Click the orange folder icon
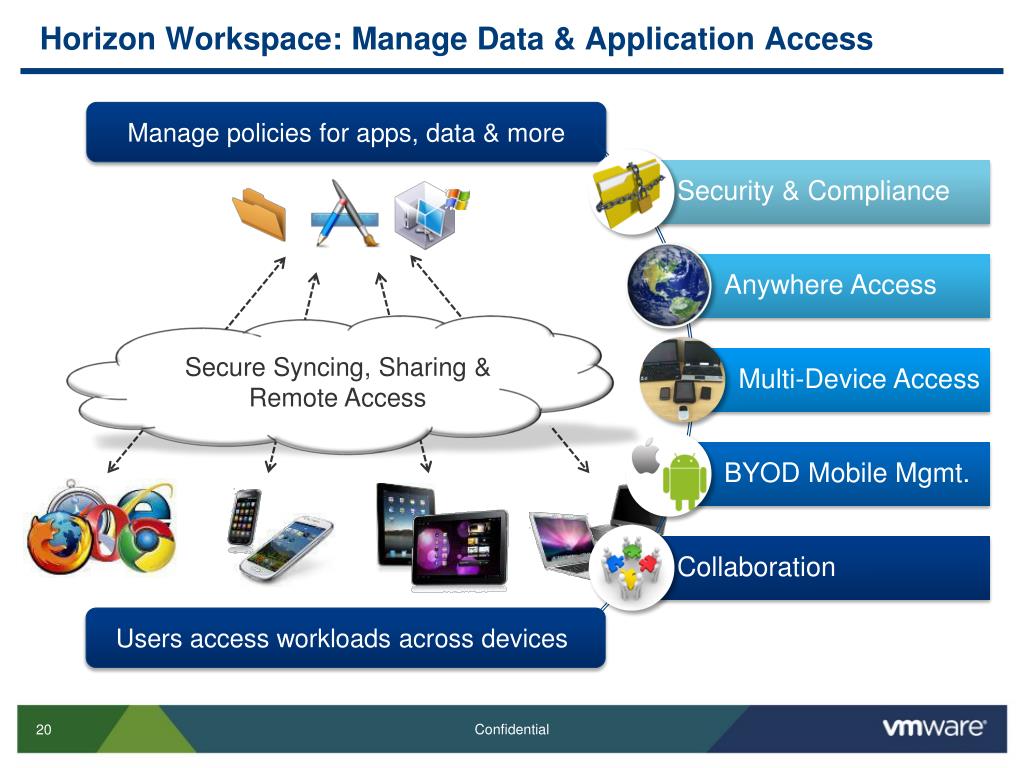The height and width of the screenshot is (768, 1024). (260, 214)
